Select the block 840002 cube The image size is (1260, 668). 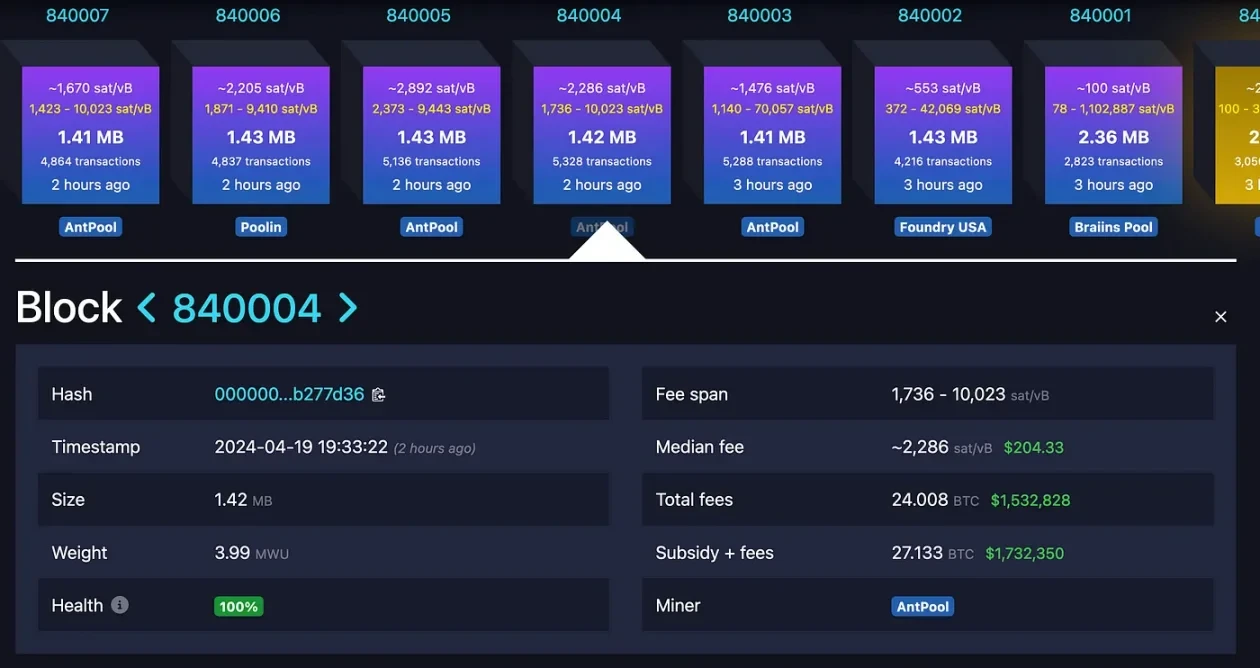(943, 135)
